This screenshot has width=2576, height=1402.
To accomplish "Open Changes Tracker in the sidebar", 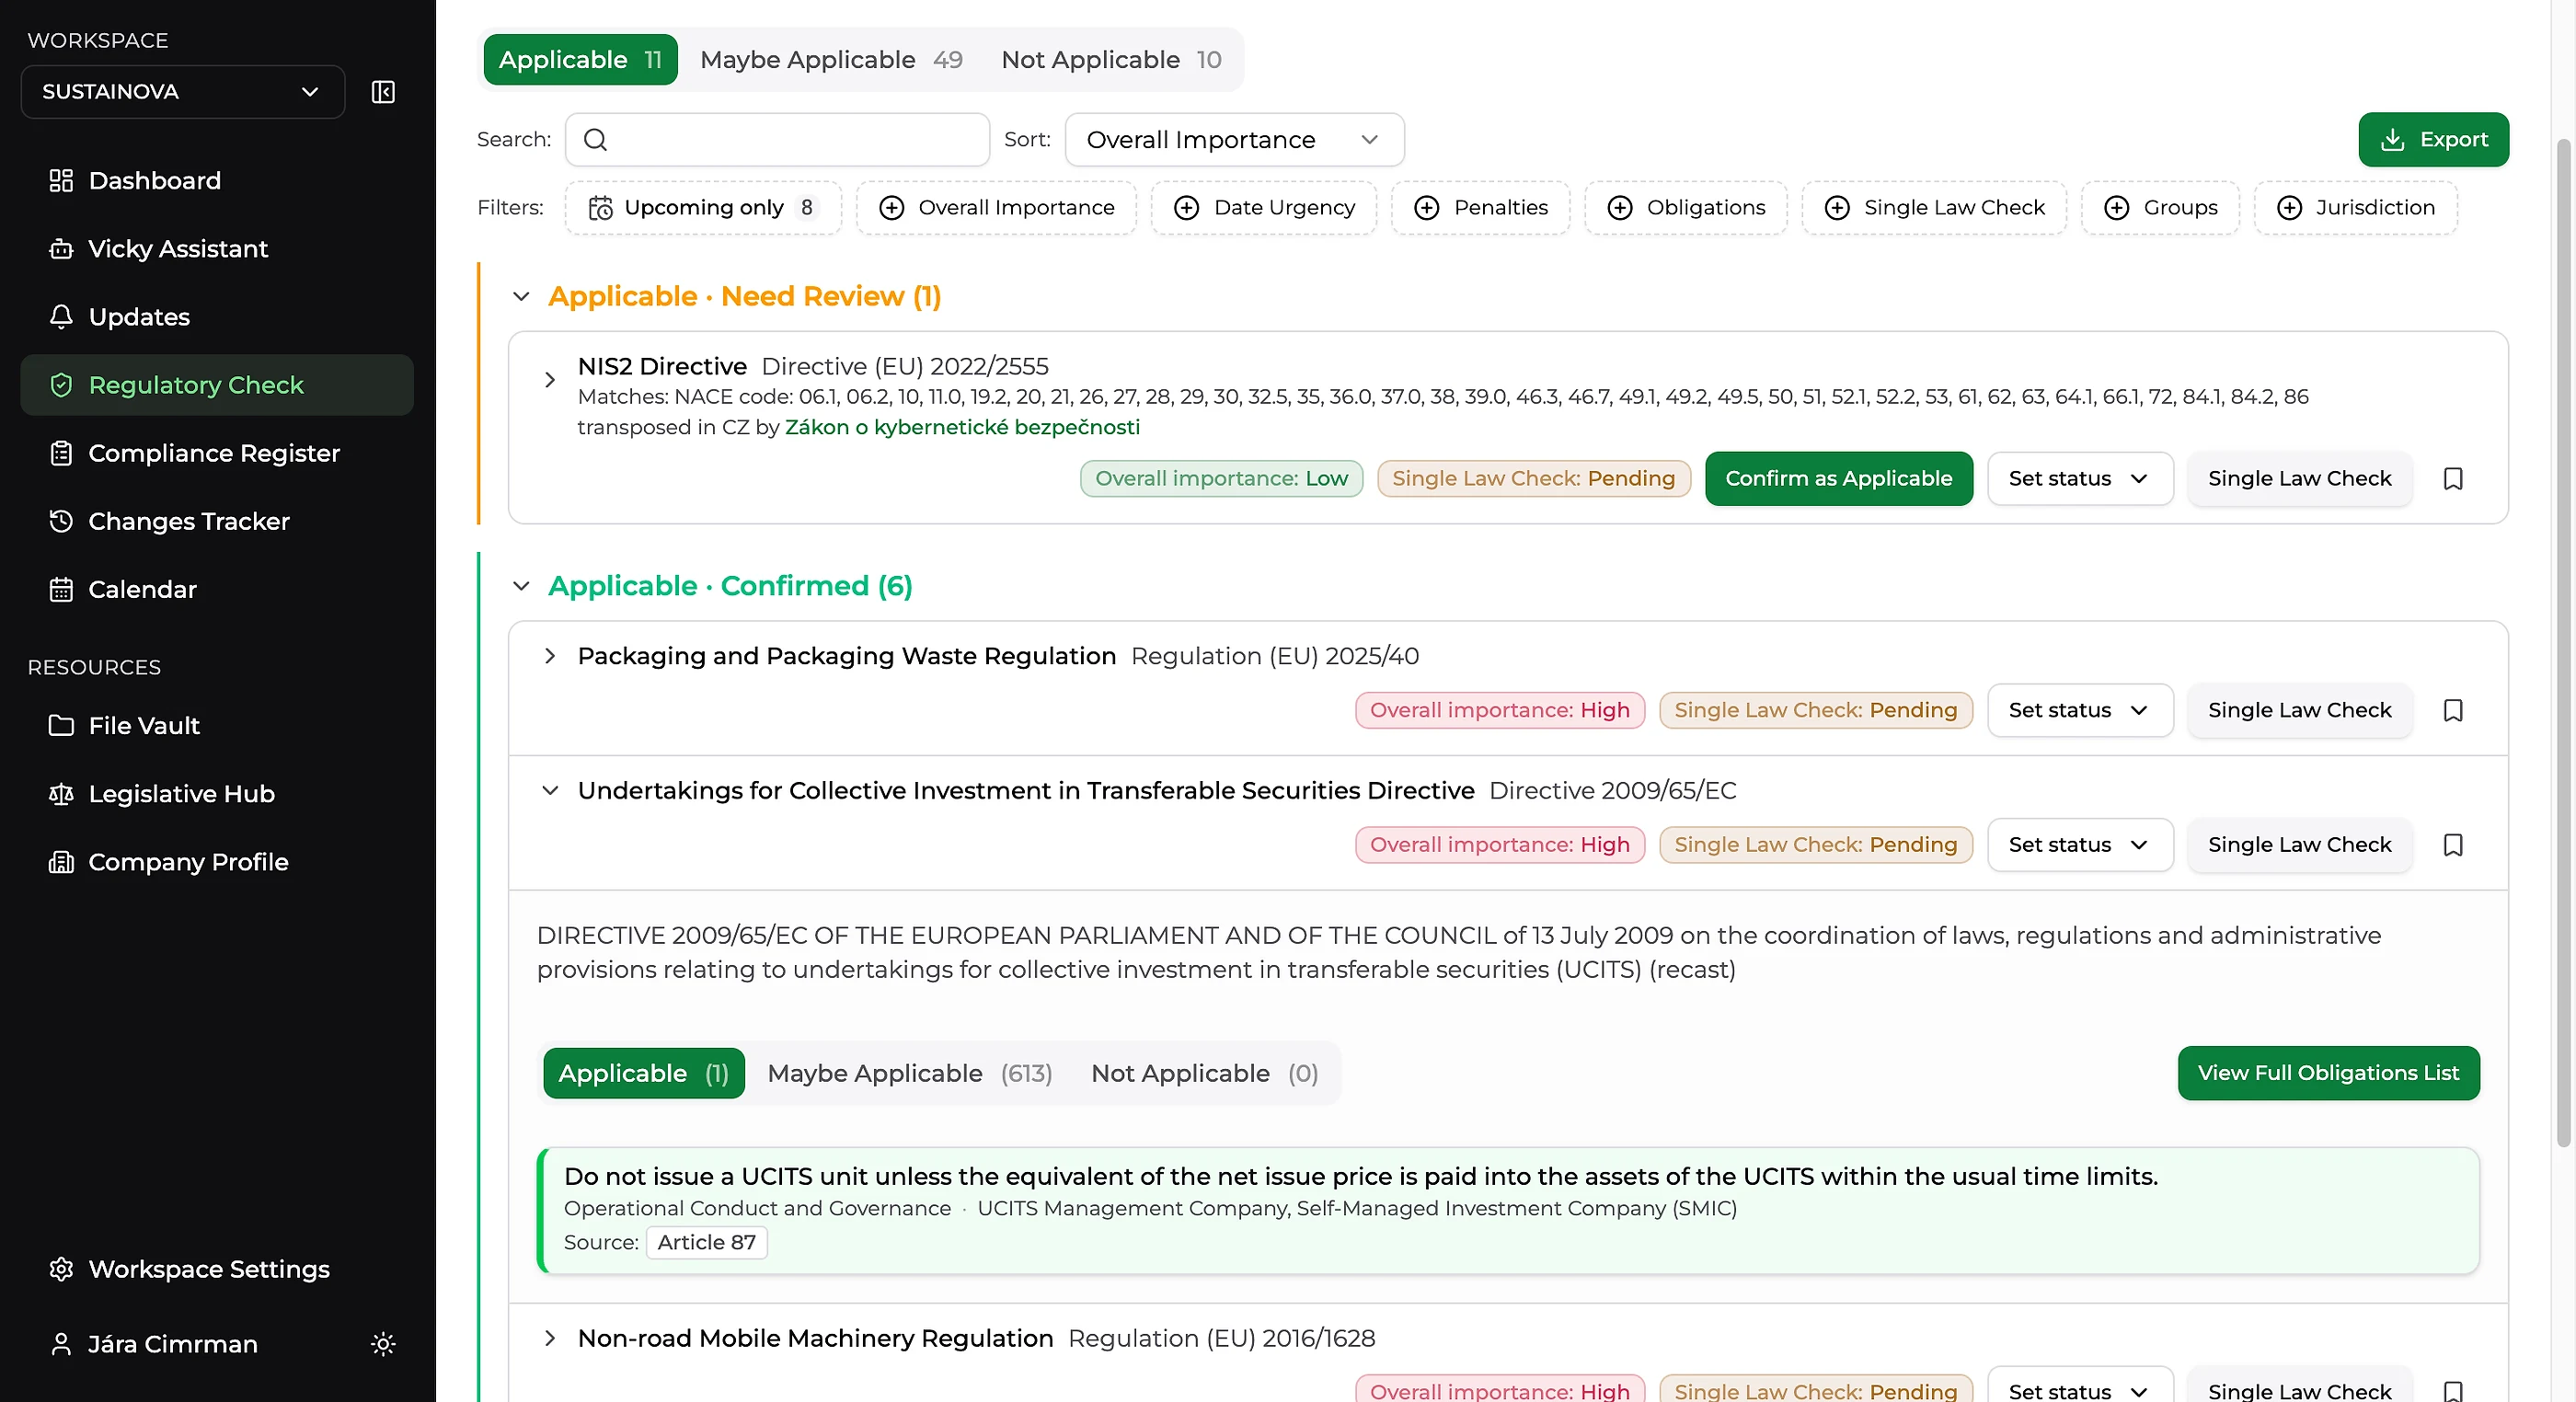I will click(x=217, y=521).
